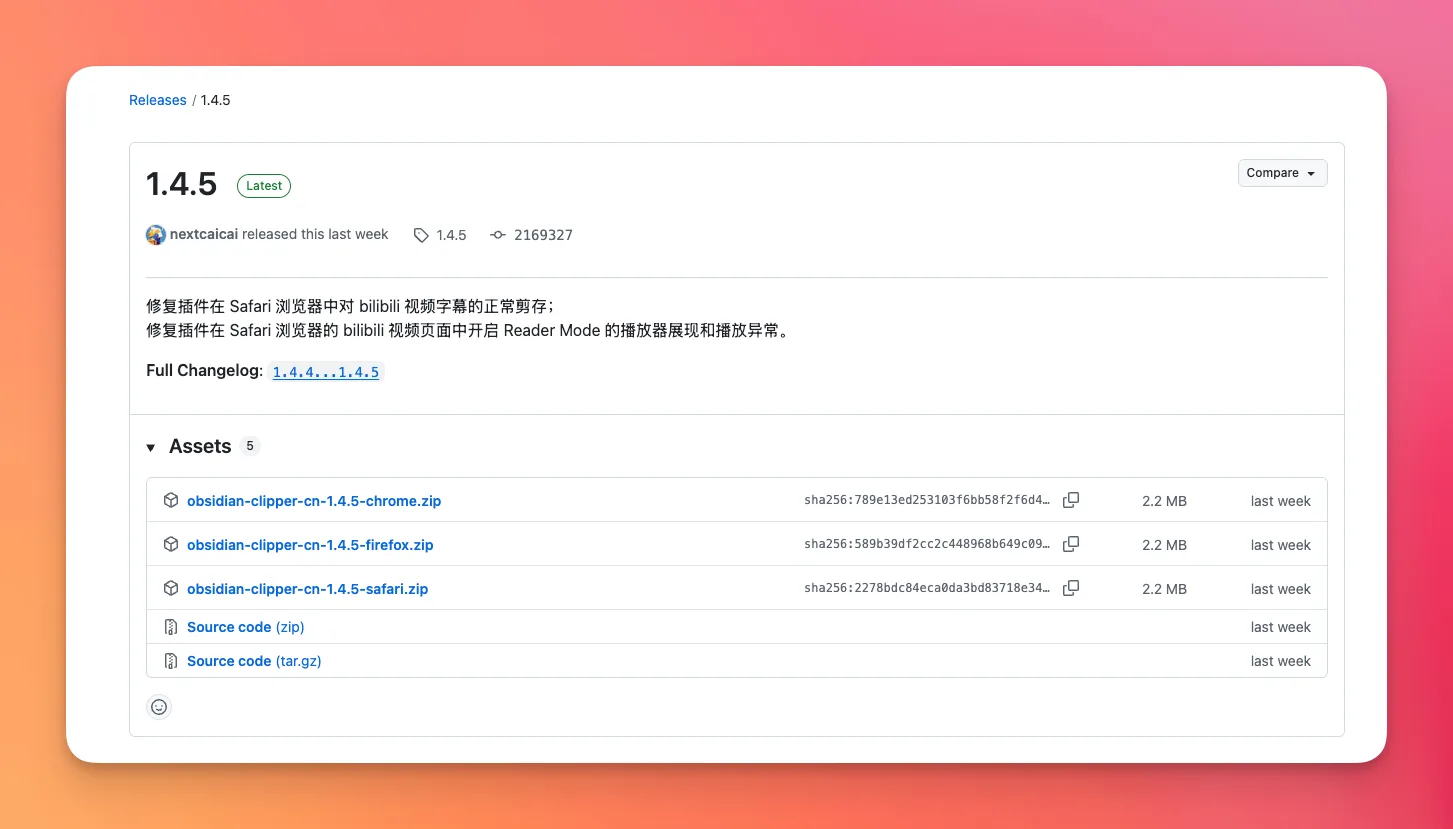Select the sha256:789e13ed… hash text
This screenshot has height=829, width=1453.
pos(927,500)
